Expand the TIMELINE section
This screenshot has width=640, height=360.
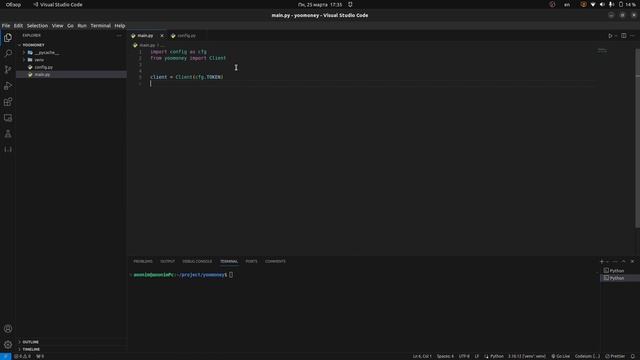click(x=31, y=349)
